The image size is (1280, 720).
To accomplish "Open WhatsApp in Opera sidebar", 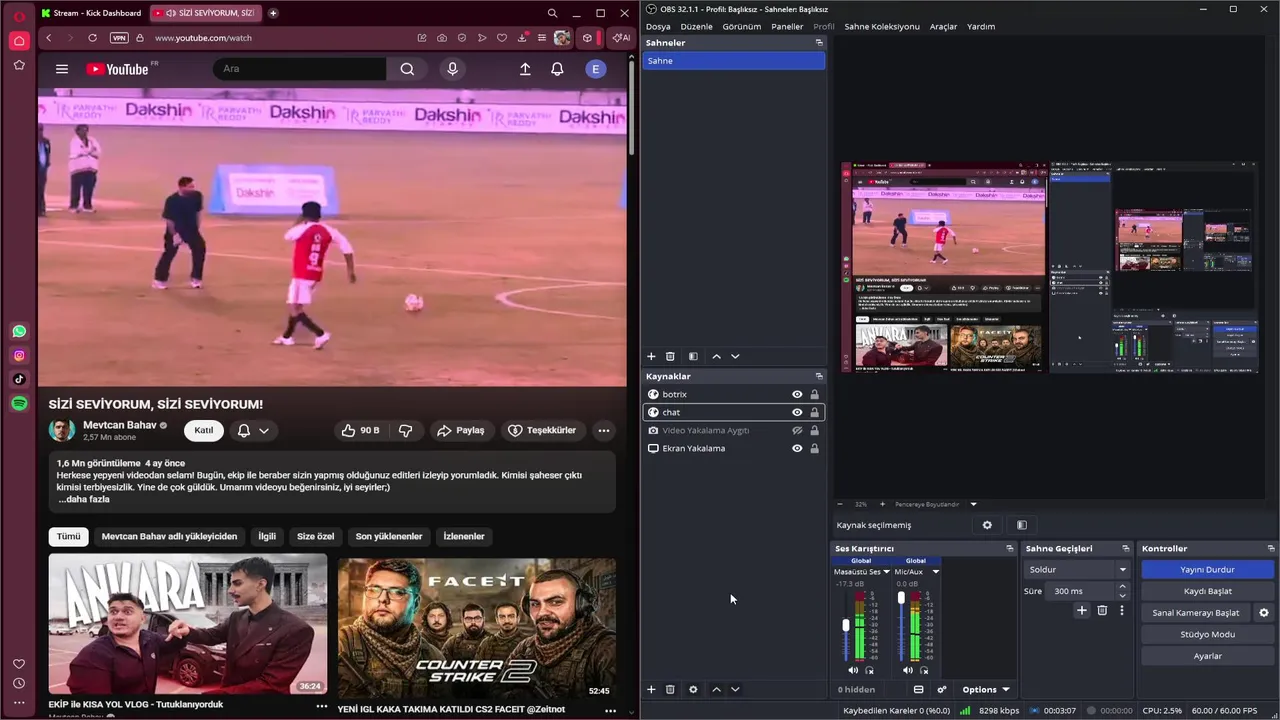I will [x=19, y=331].
